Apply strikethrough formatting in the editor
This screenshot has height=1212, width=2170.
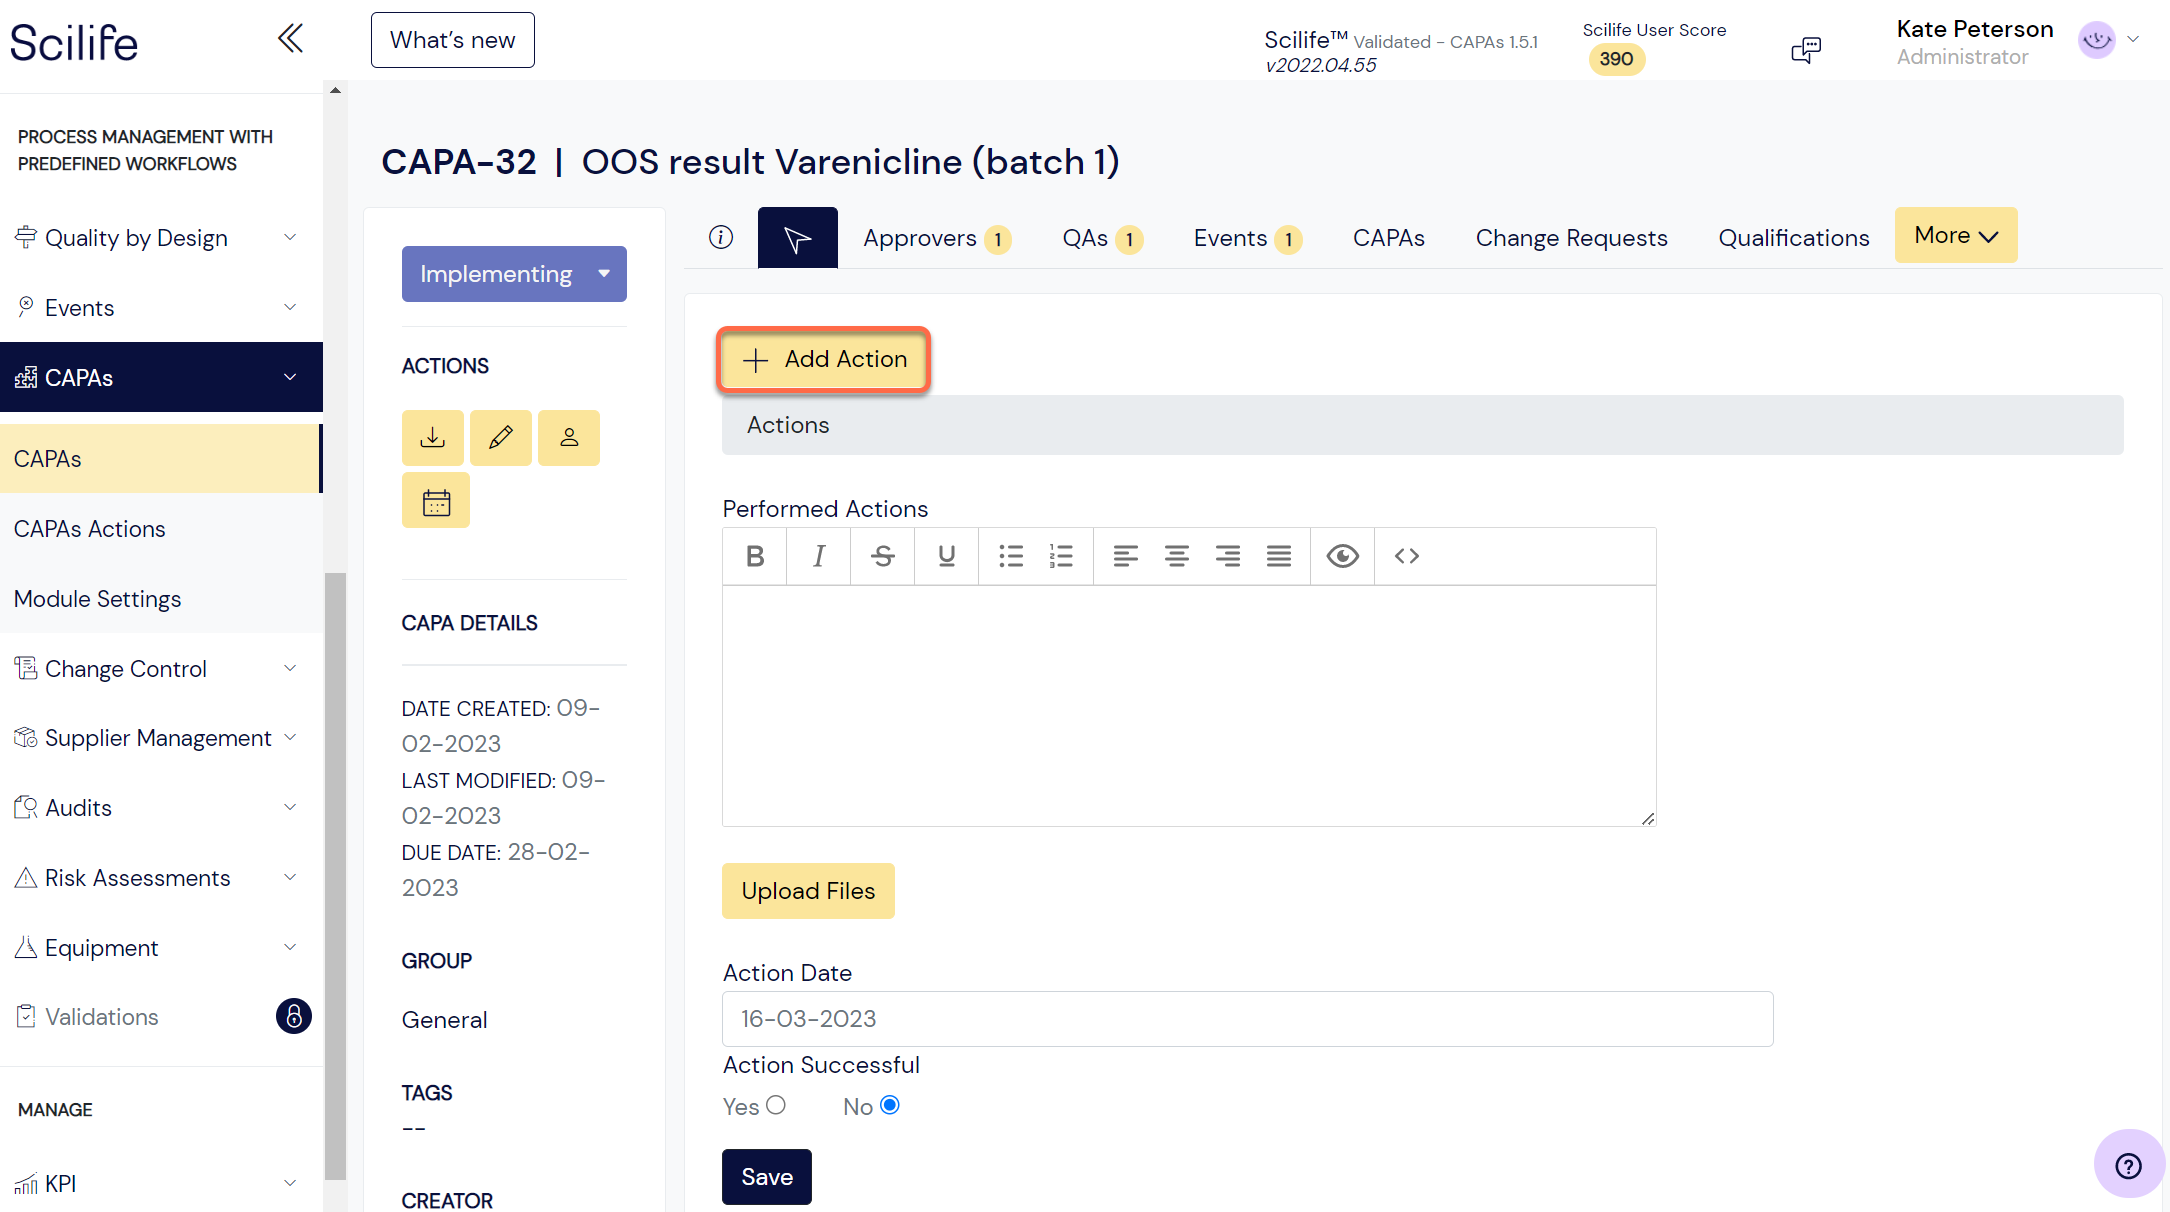click(882, 556)
